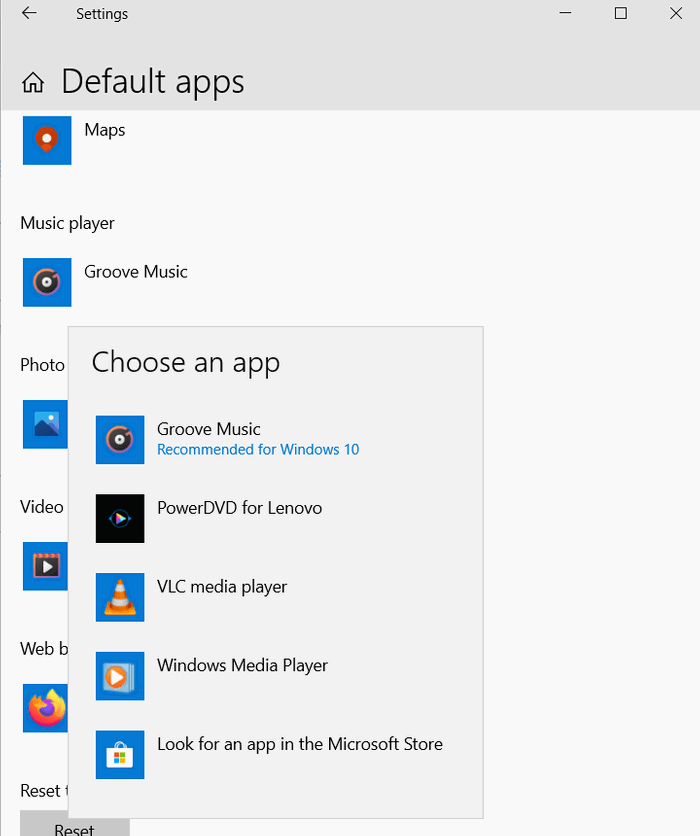Click the Microsoft Store bag icon
This screenshot has height=836, width=700.
[120, 754]
